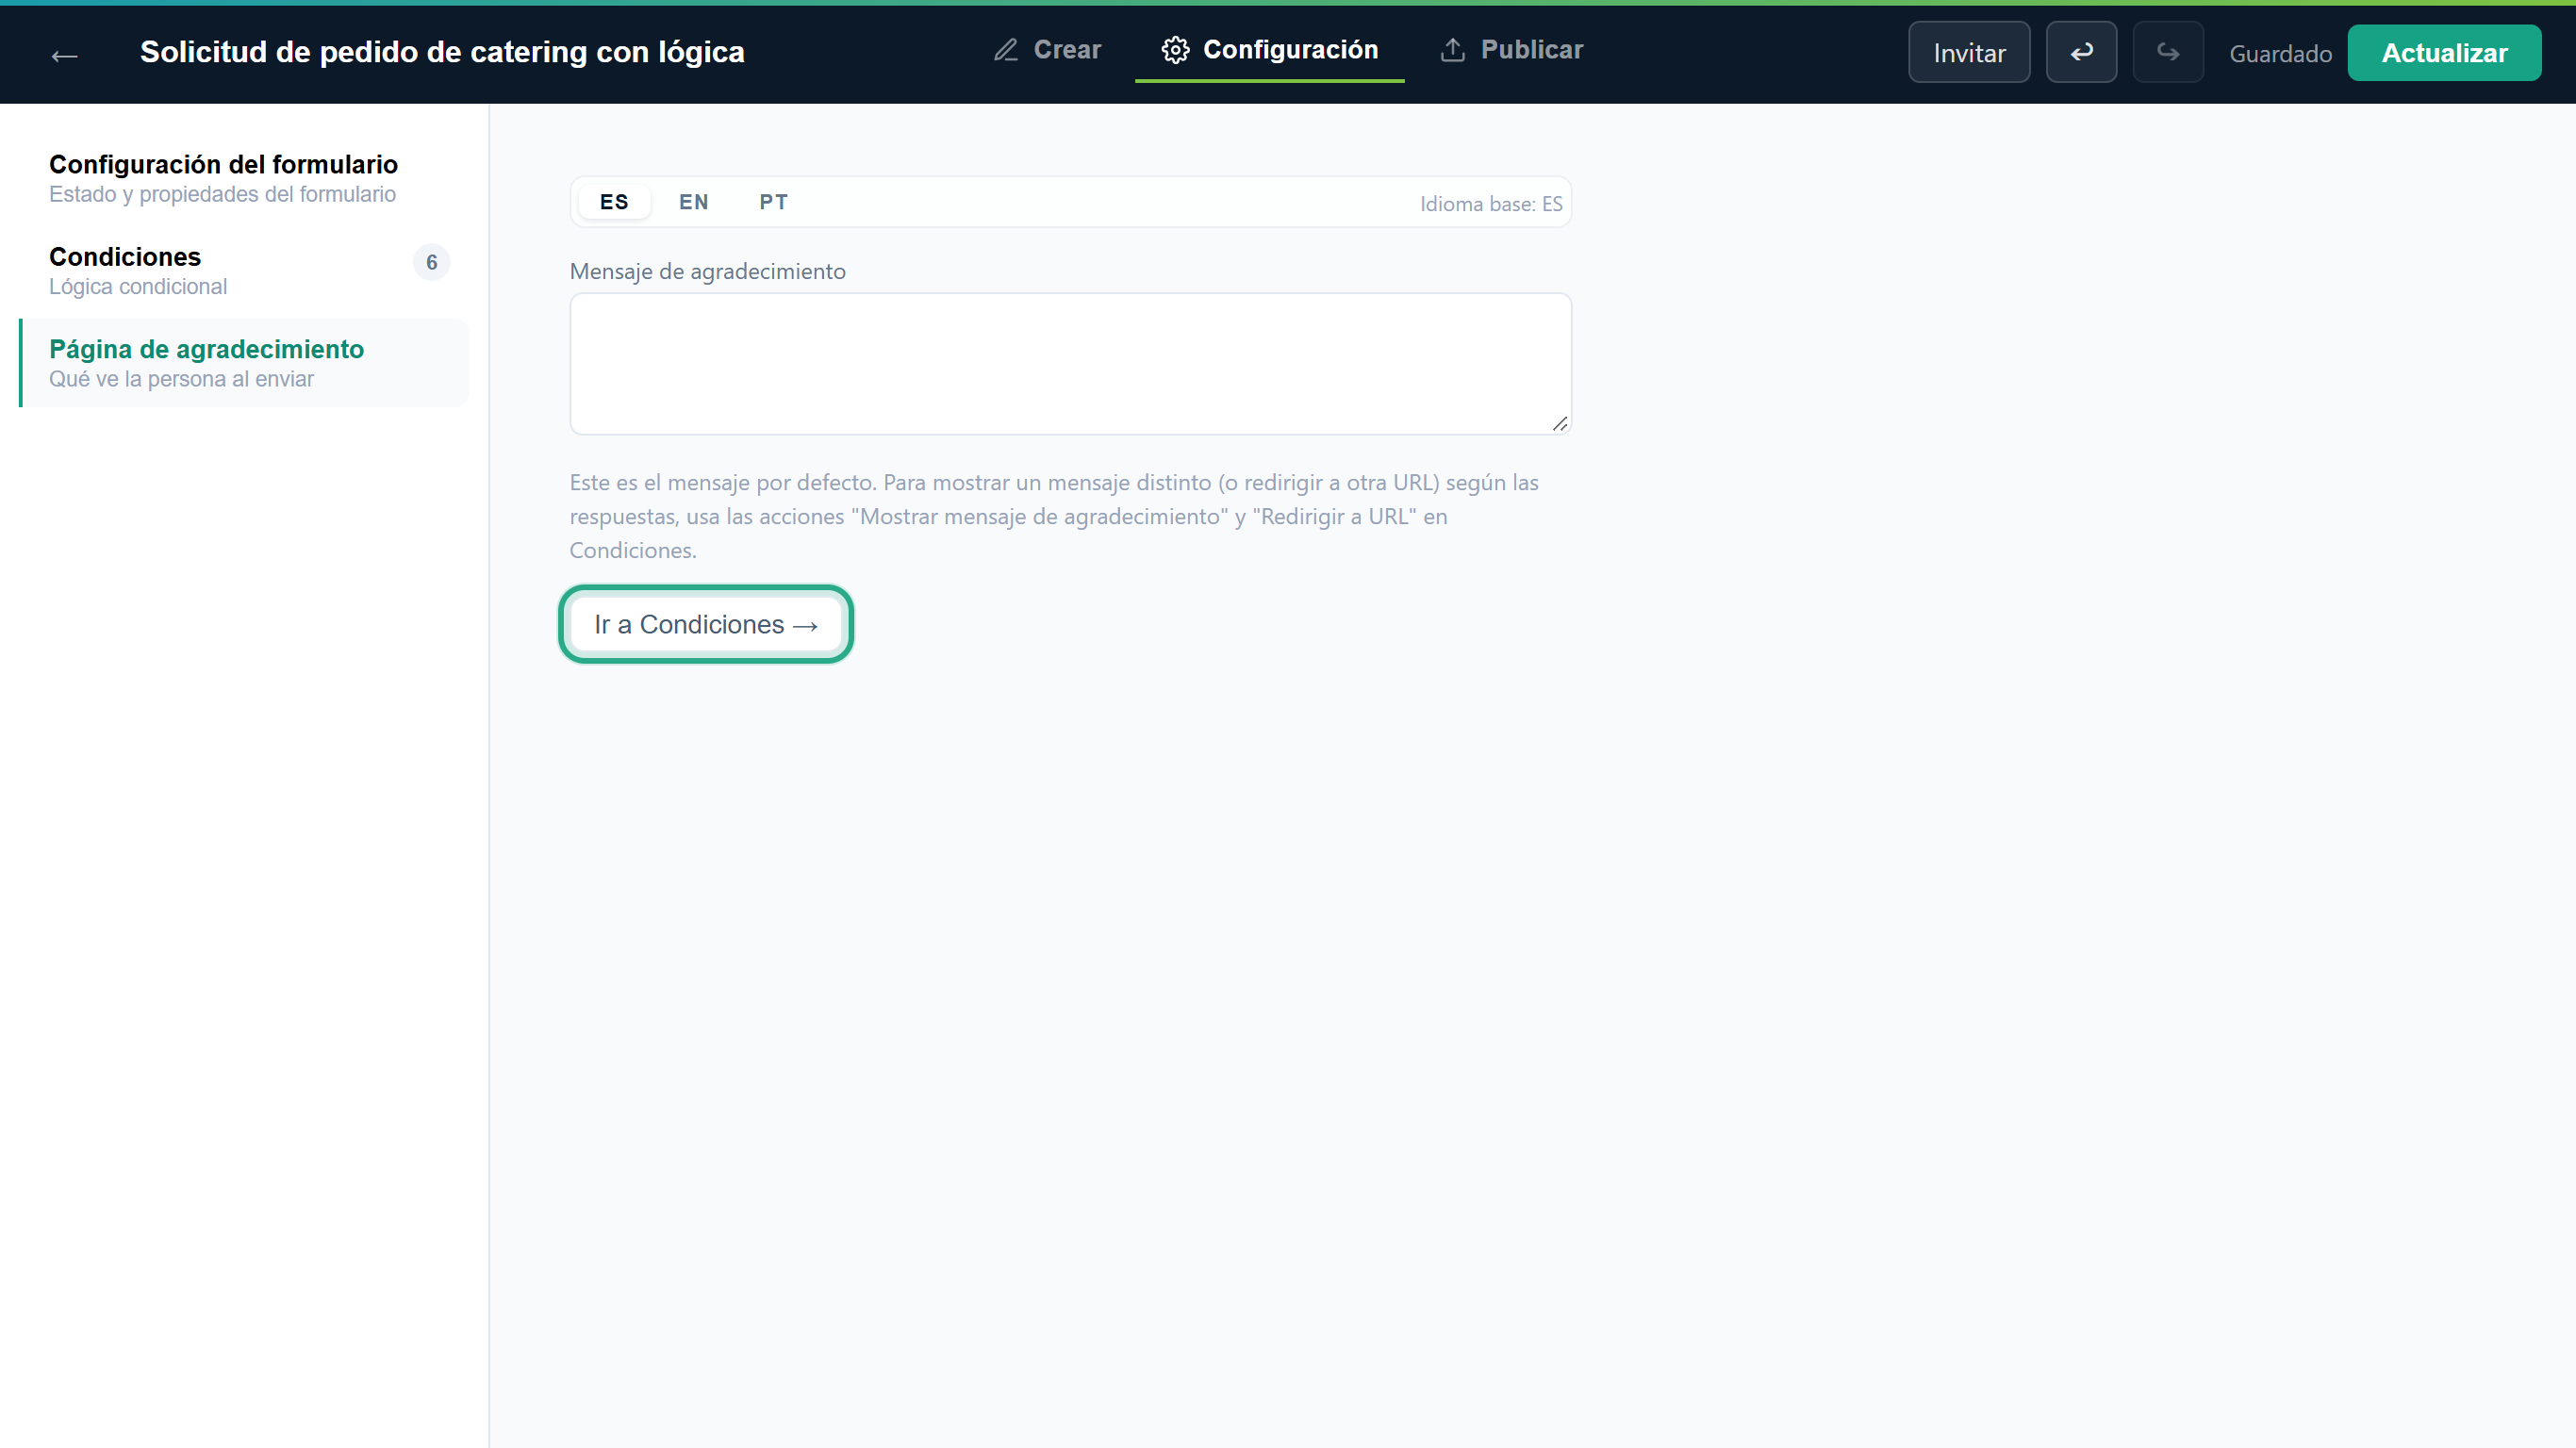Open the Condiciones sidebar section
Viewport: 2576px width, 1448px height.
tap(244, 271)
